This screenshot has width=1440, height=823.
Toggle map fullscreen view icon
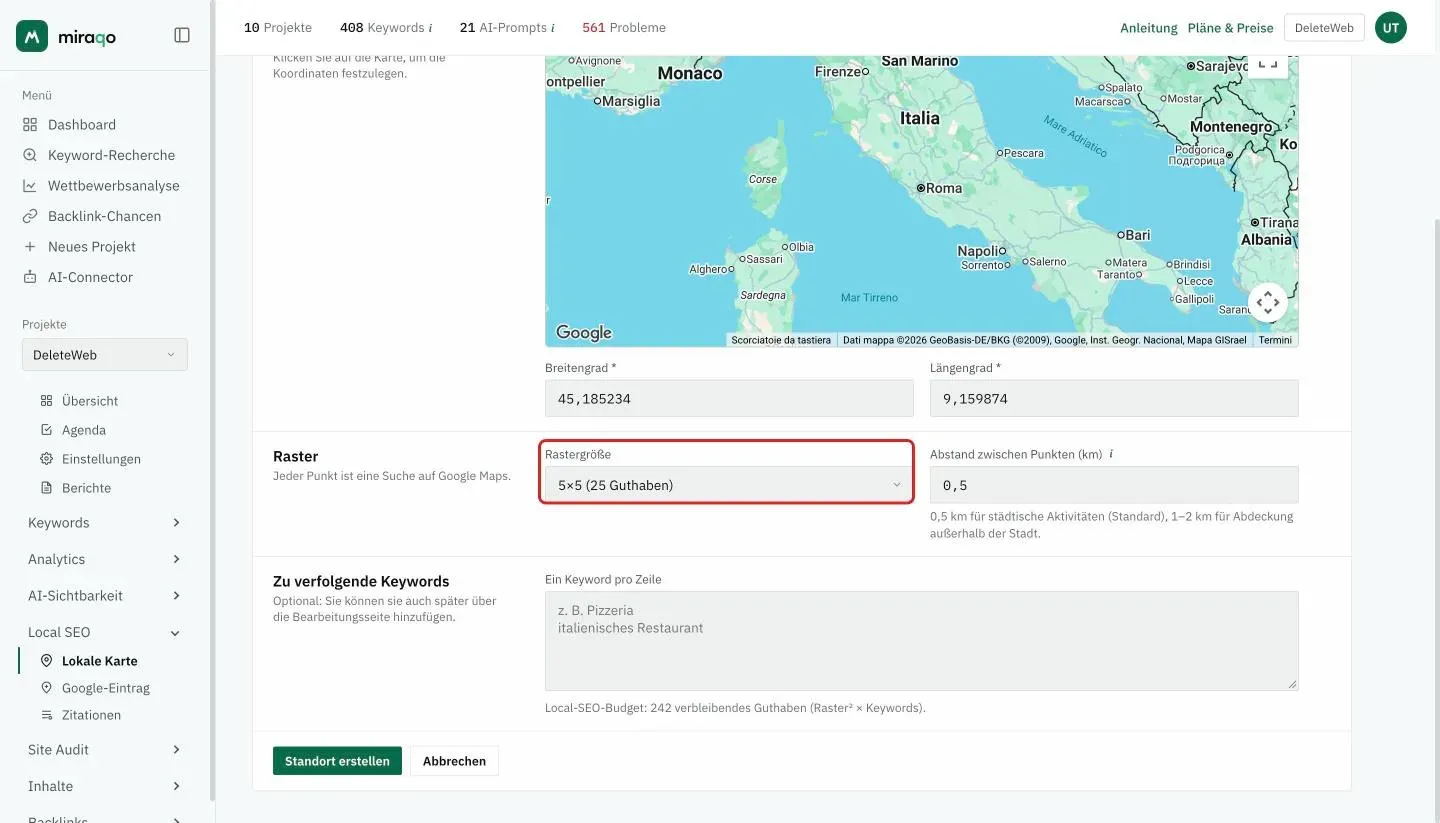click(1267, 63)
